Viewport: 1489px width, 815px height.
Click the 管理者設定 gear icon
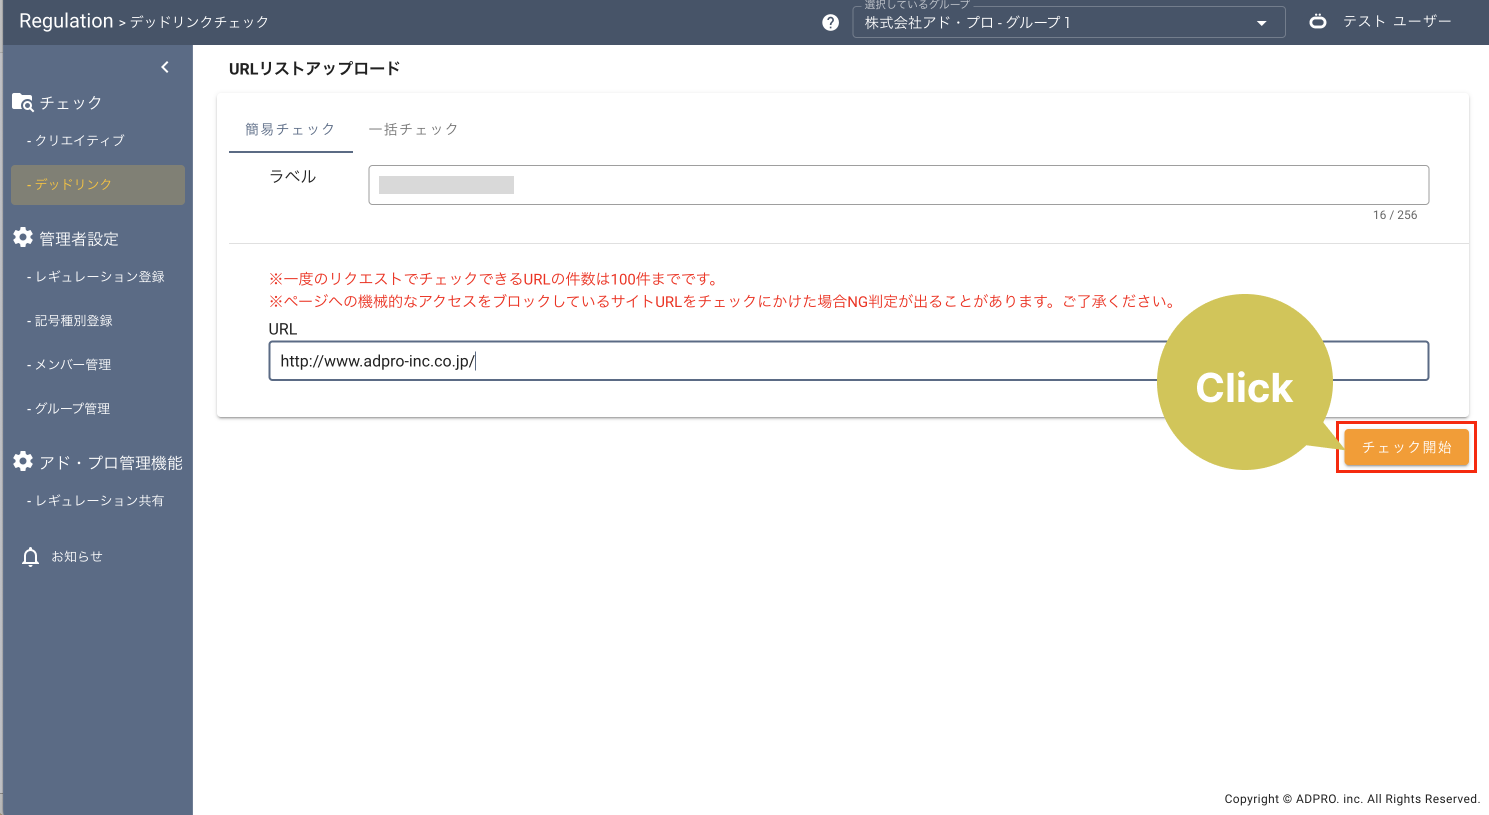coord(23,238)
